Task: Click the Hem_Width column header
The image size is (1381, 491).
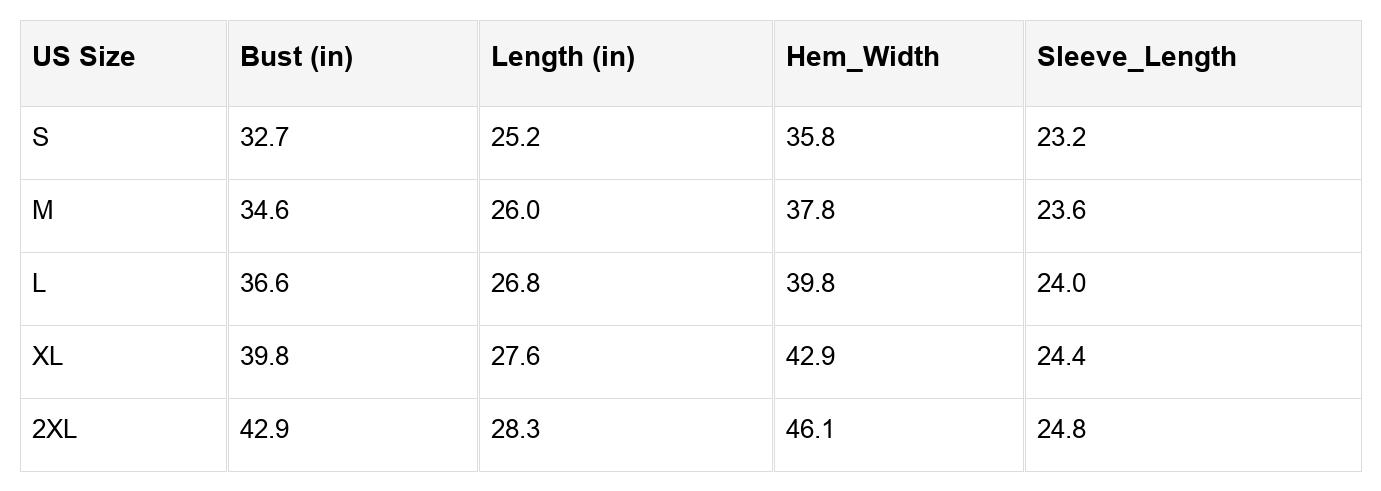Action: 862,57
